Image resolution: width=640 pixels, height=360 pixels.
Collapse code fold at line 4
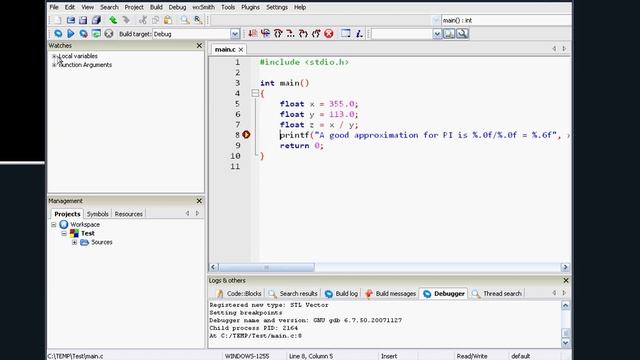pos(255,93)
